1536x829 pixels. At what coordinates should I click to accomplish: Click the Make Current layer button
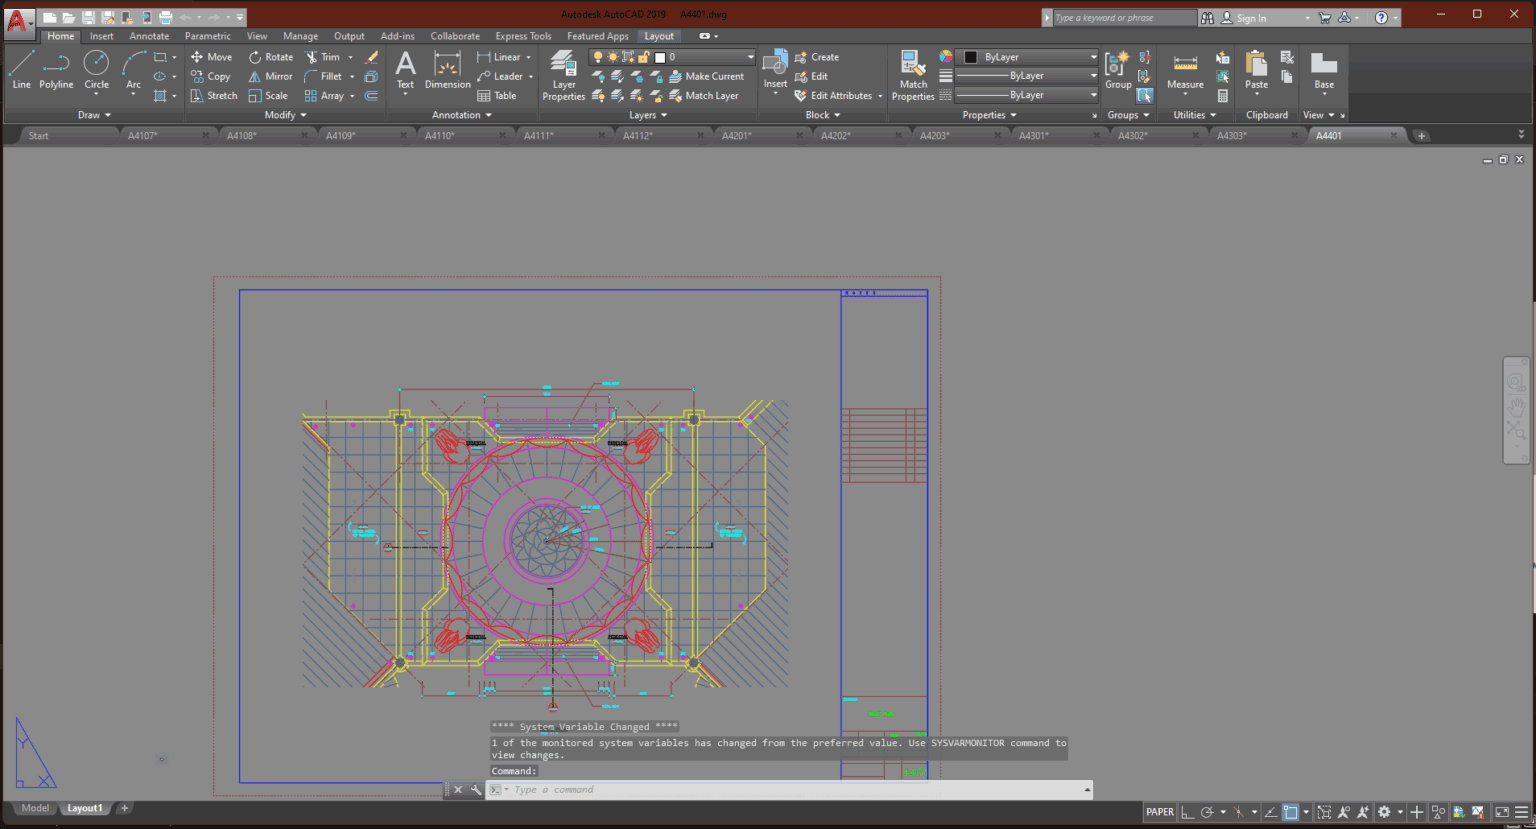click(709, 76)
